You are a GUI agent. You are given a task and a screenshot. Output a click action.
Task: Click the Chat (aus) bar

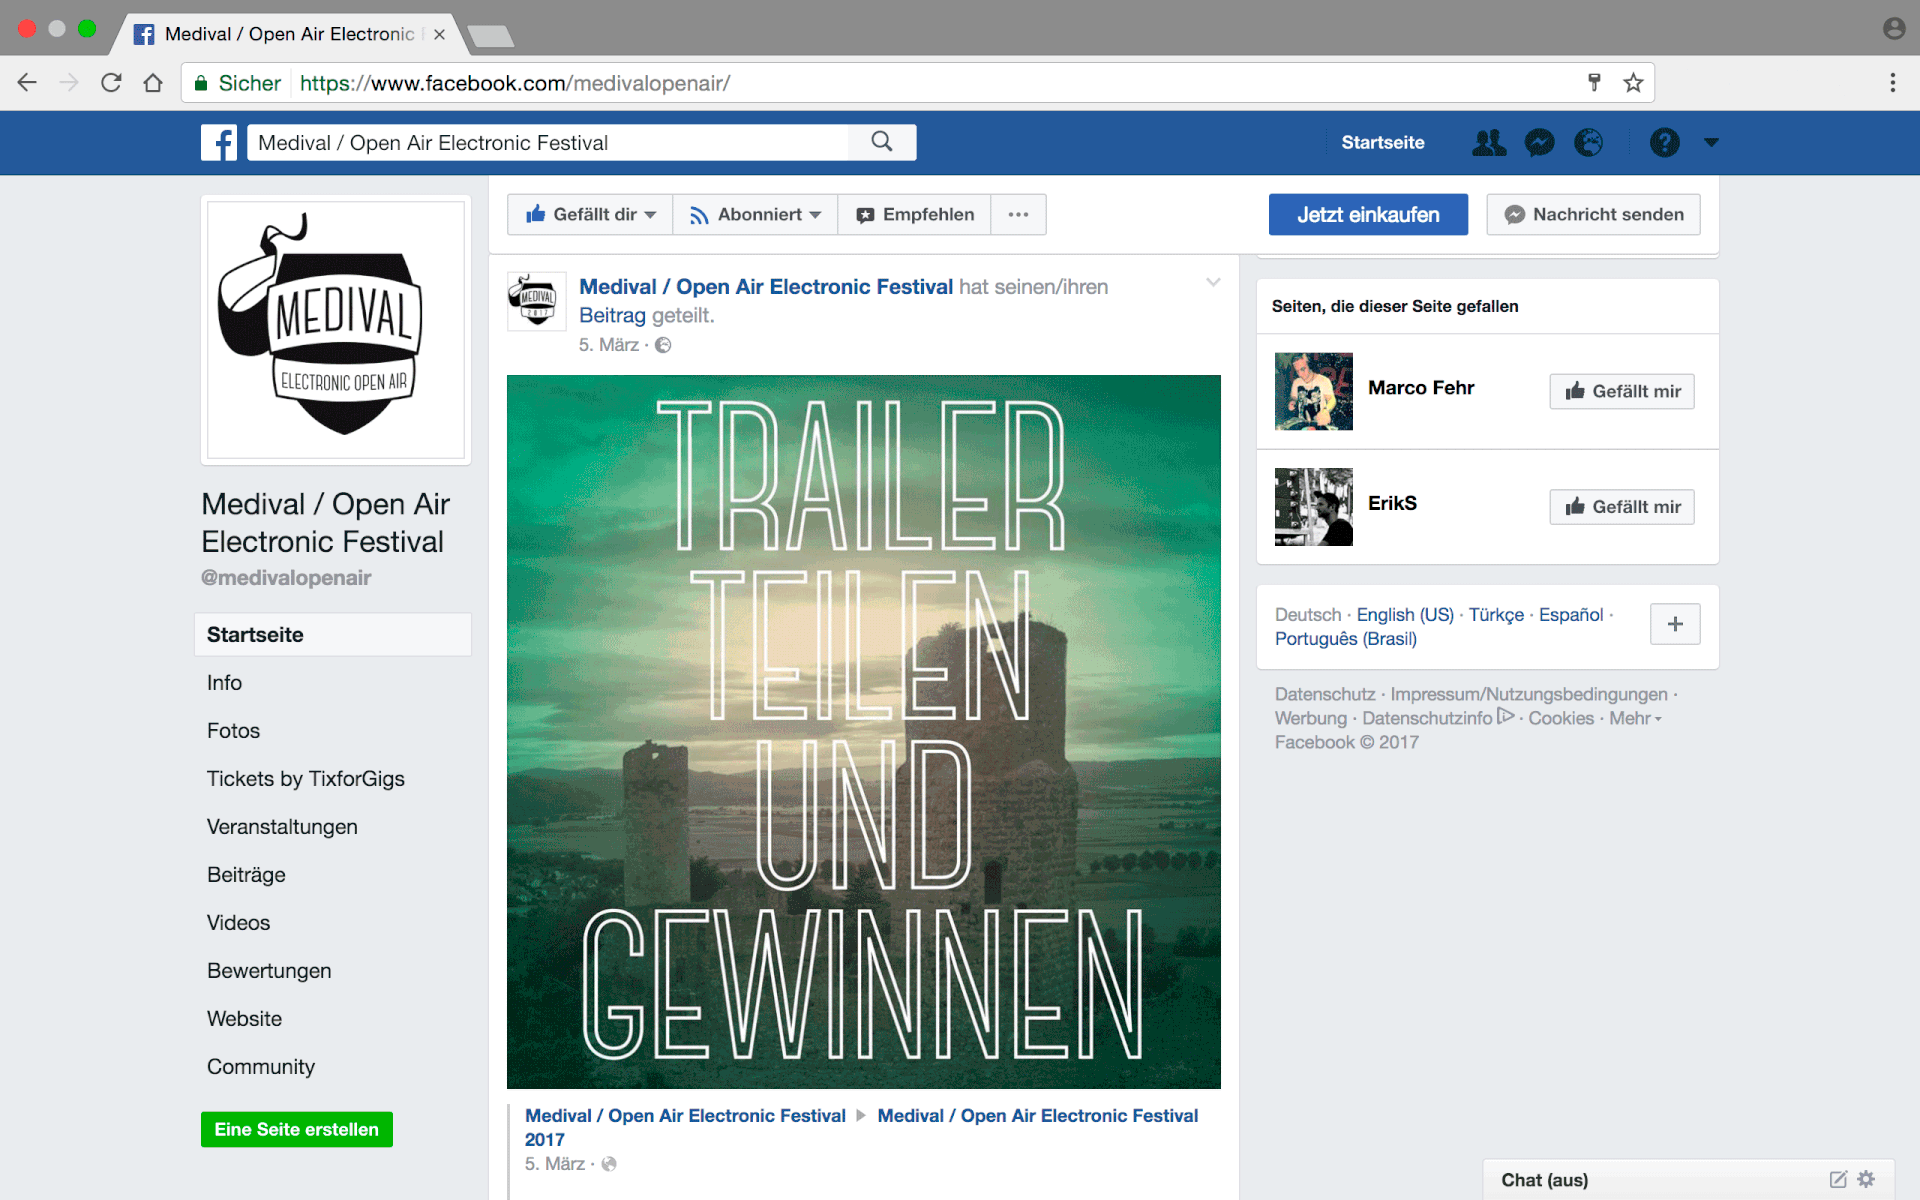click(1689, 1180)
